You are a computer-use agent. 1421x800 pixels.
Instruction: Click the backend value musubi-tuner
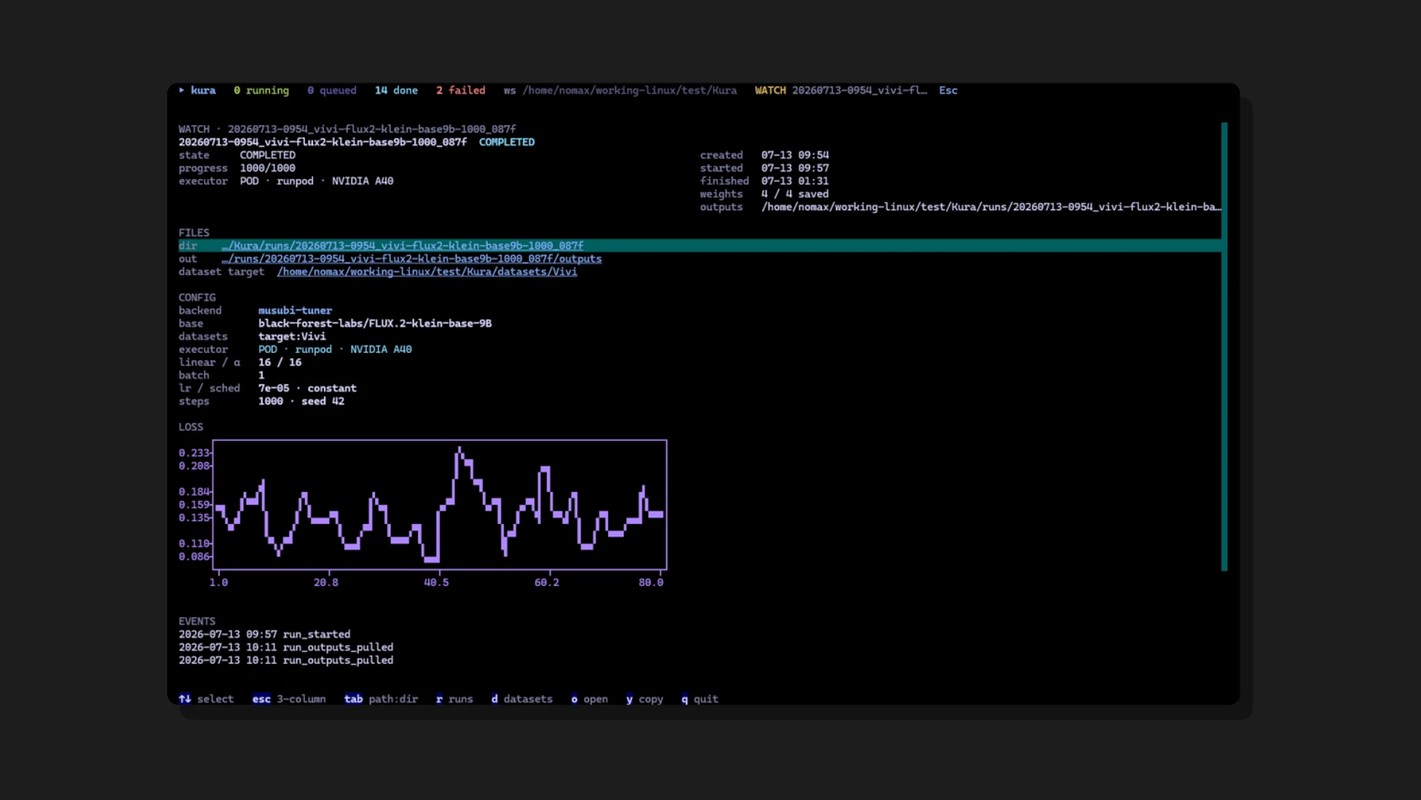[x=295, y=311]
